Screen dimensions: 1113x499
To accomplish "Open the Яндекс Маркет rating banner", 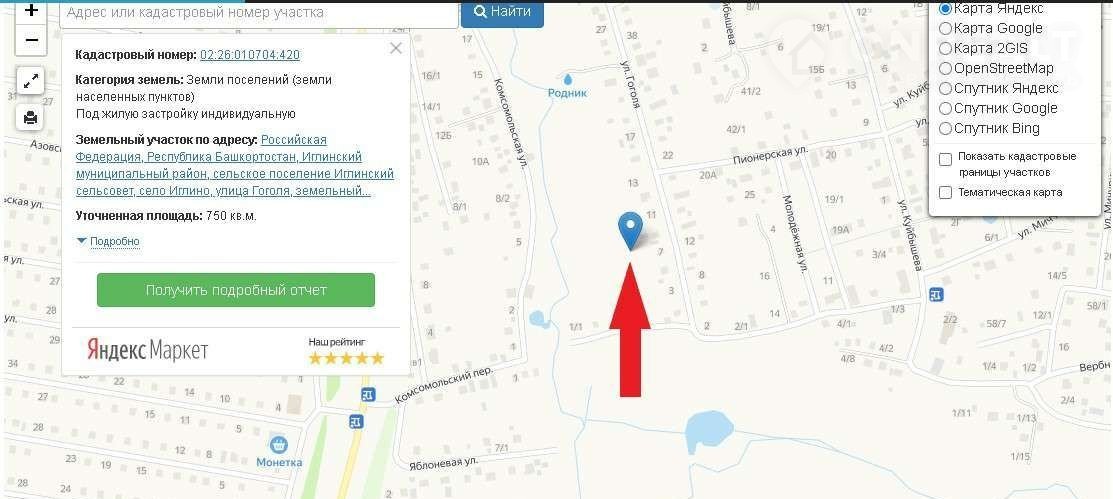I will [x=236, y=350].
